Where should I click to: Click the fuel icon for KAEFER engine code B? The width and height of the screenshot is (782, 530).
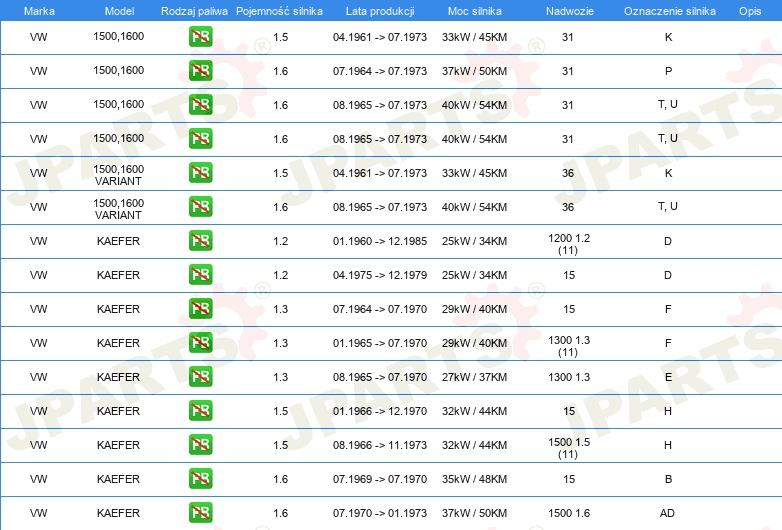pyautogui.click(x=200, y=479)
